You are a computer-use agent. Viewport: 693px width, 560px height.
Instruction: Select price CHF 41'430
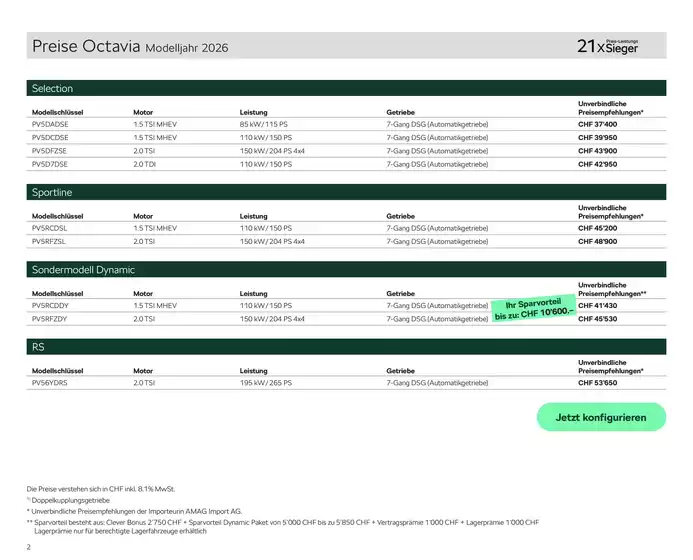pos(598,305)
